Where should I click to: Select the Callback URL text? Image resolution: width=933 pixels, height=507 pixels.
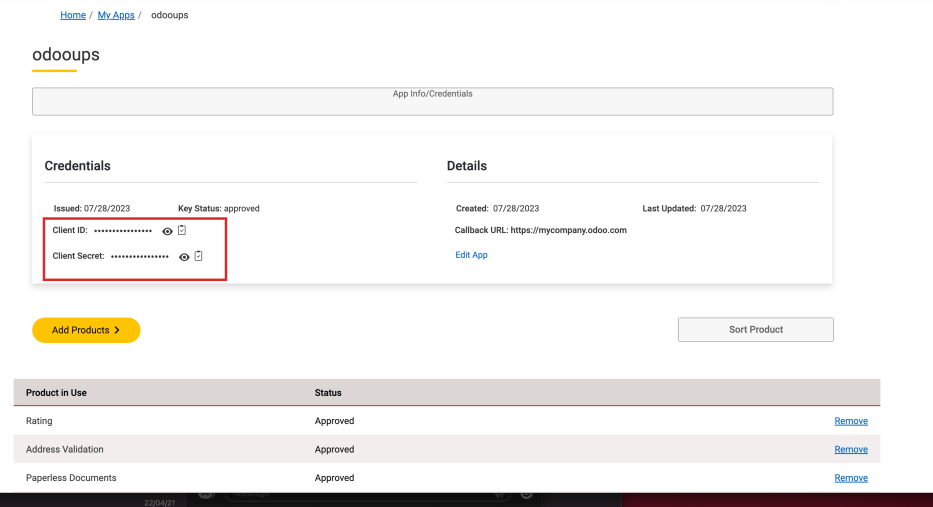[x=541, y=230]
